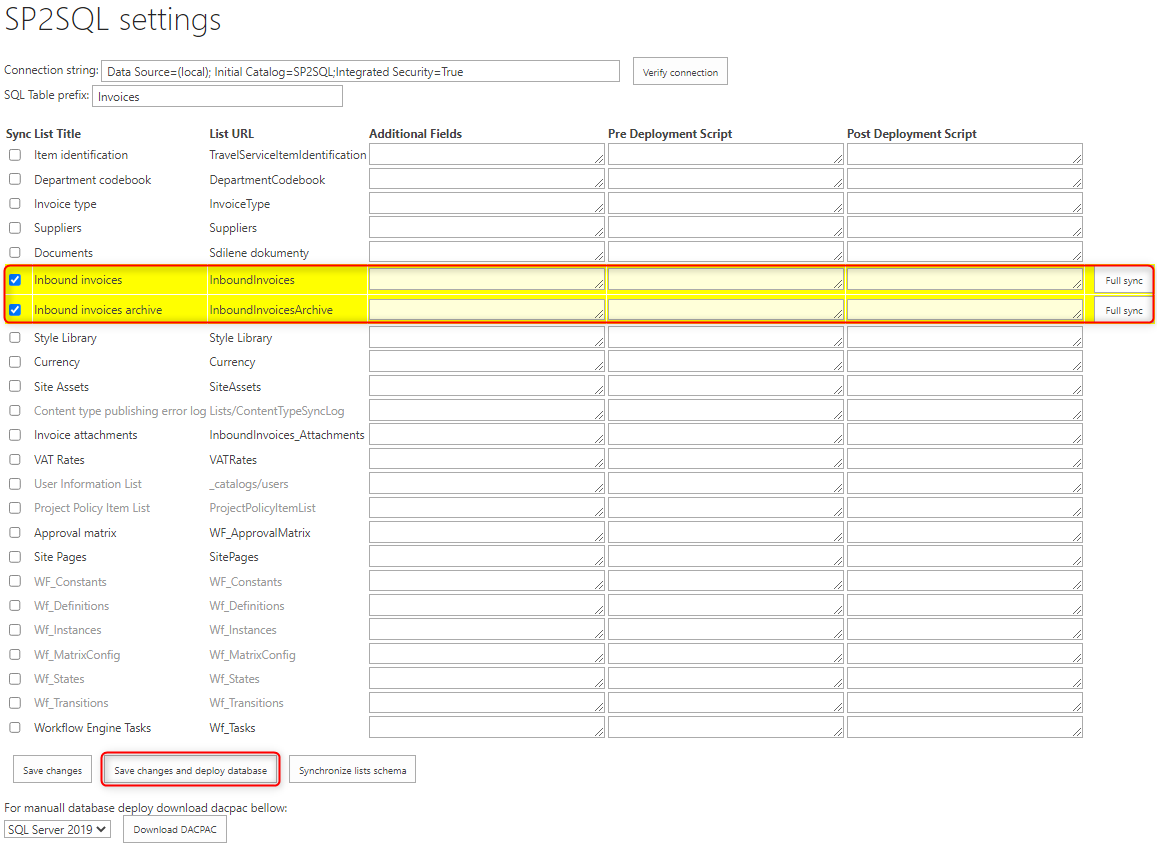Click the Verify connection button
This screenshot has height=846, width=1157.
click(x=680, y=72)
